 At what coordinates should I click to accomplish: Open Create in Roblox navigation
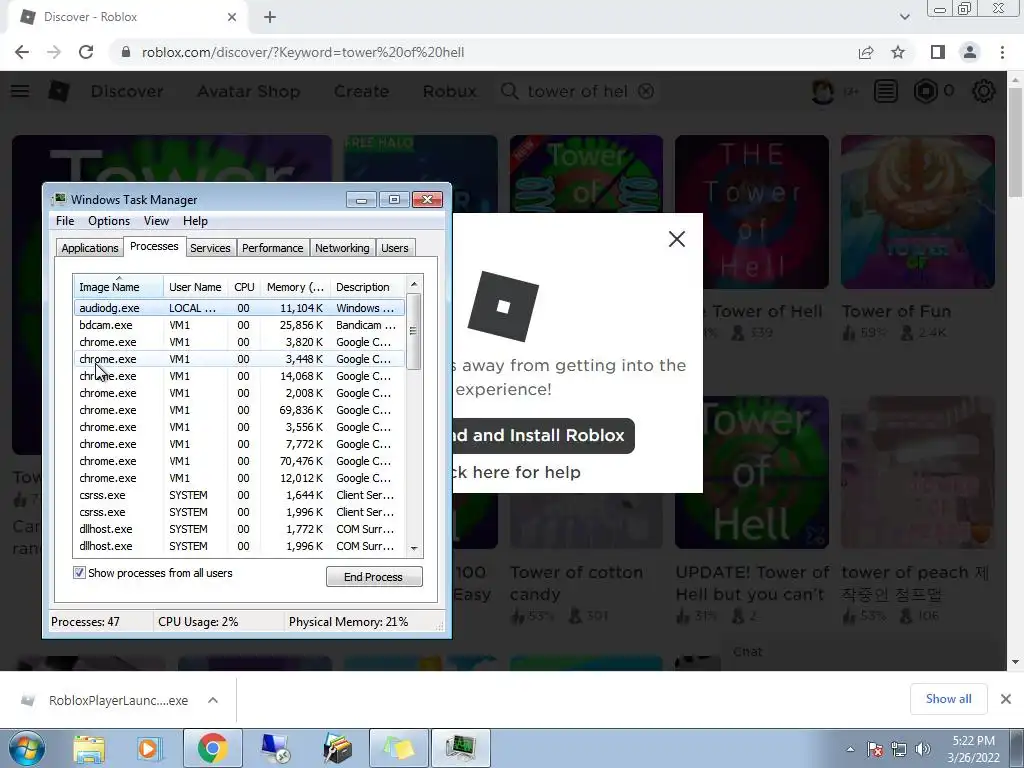(x=361, y=91)
